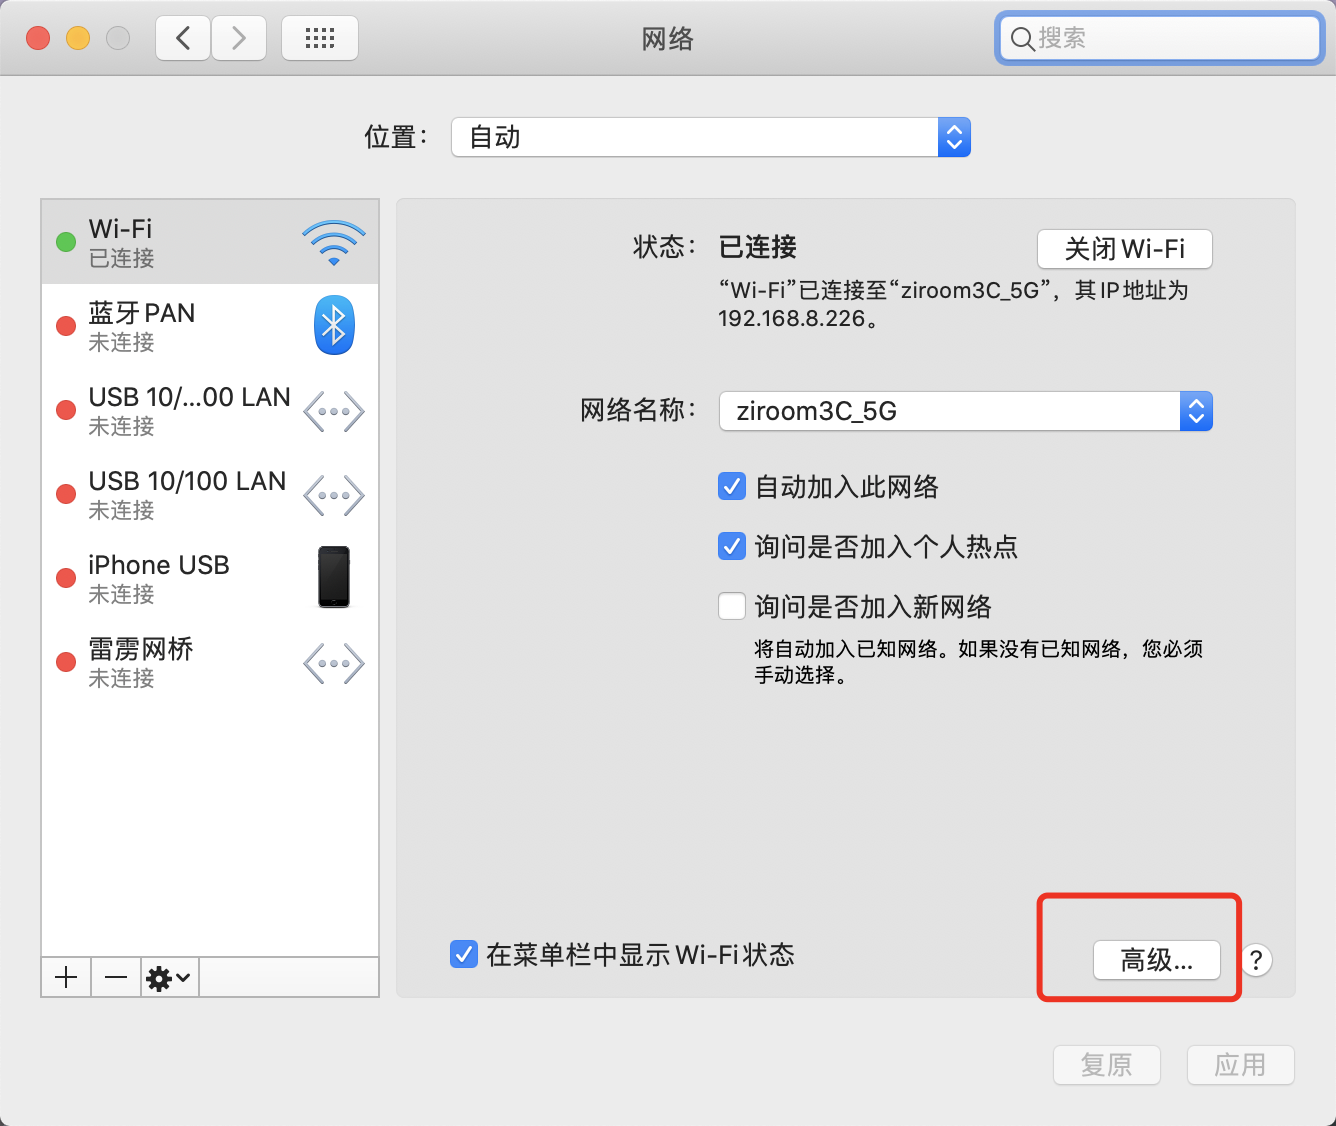This screenshot has height=1126, width=1336.
Task: Remove selected service with minus button
Action: click(116, 977)
